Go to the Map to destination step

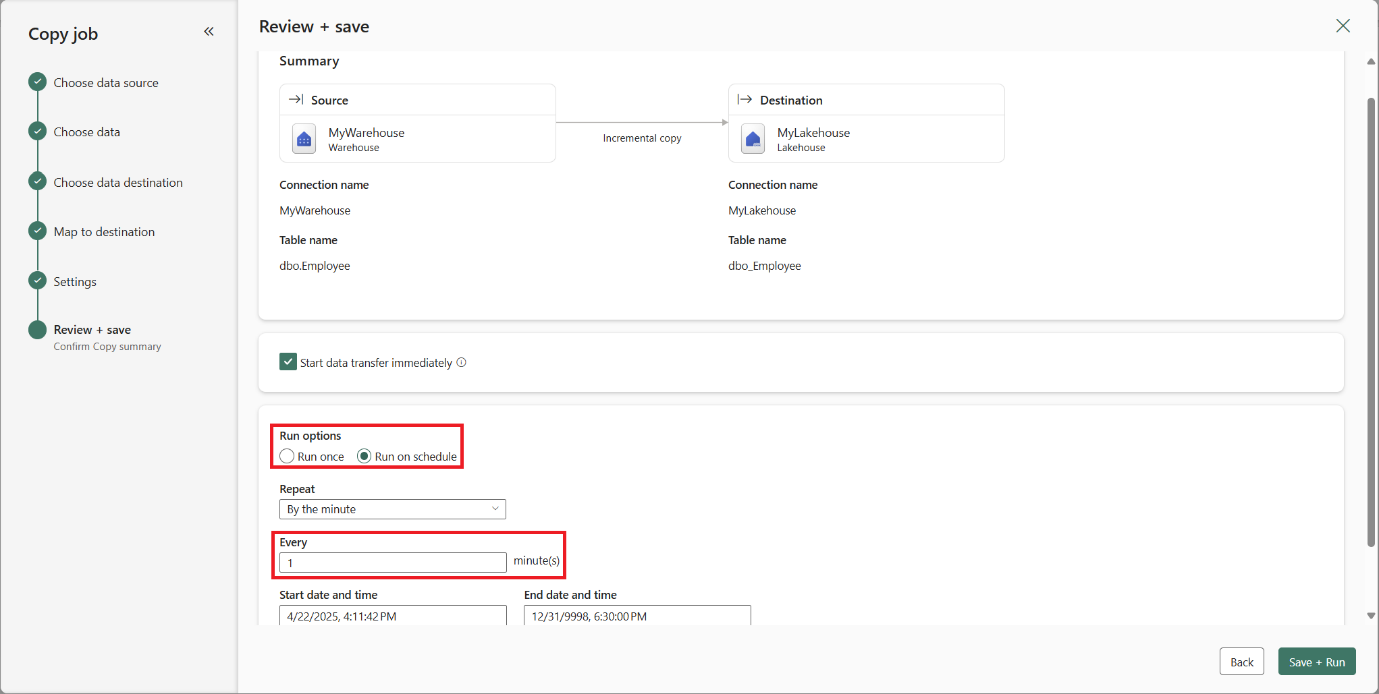[104, 232]
